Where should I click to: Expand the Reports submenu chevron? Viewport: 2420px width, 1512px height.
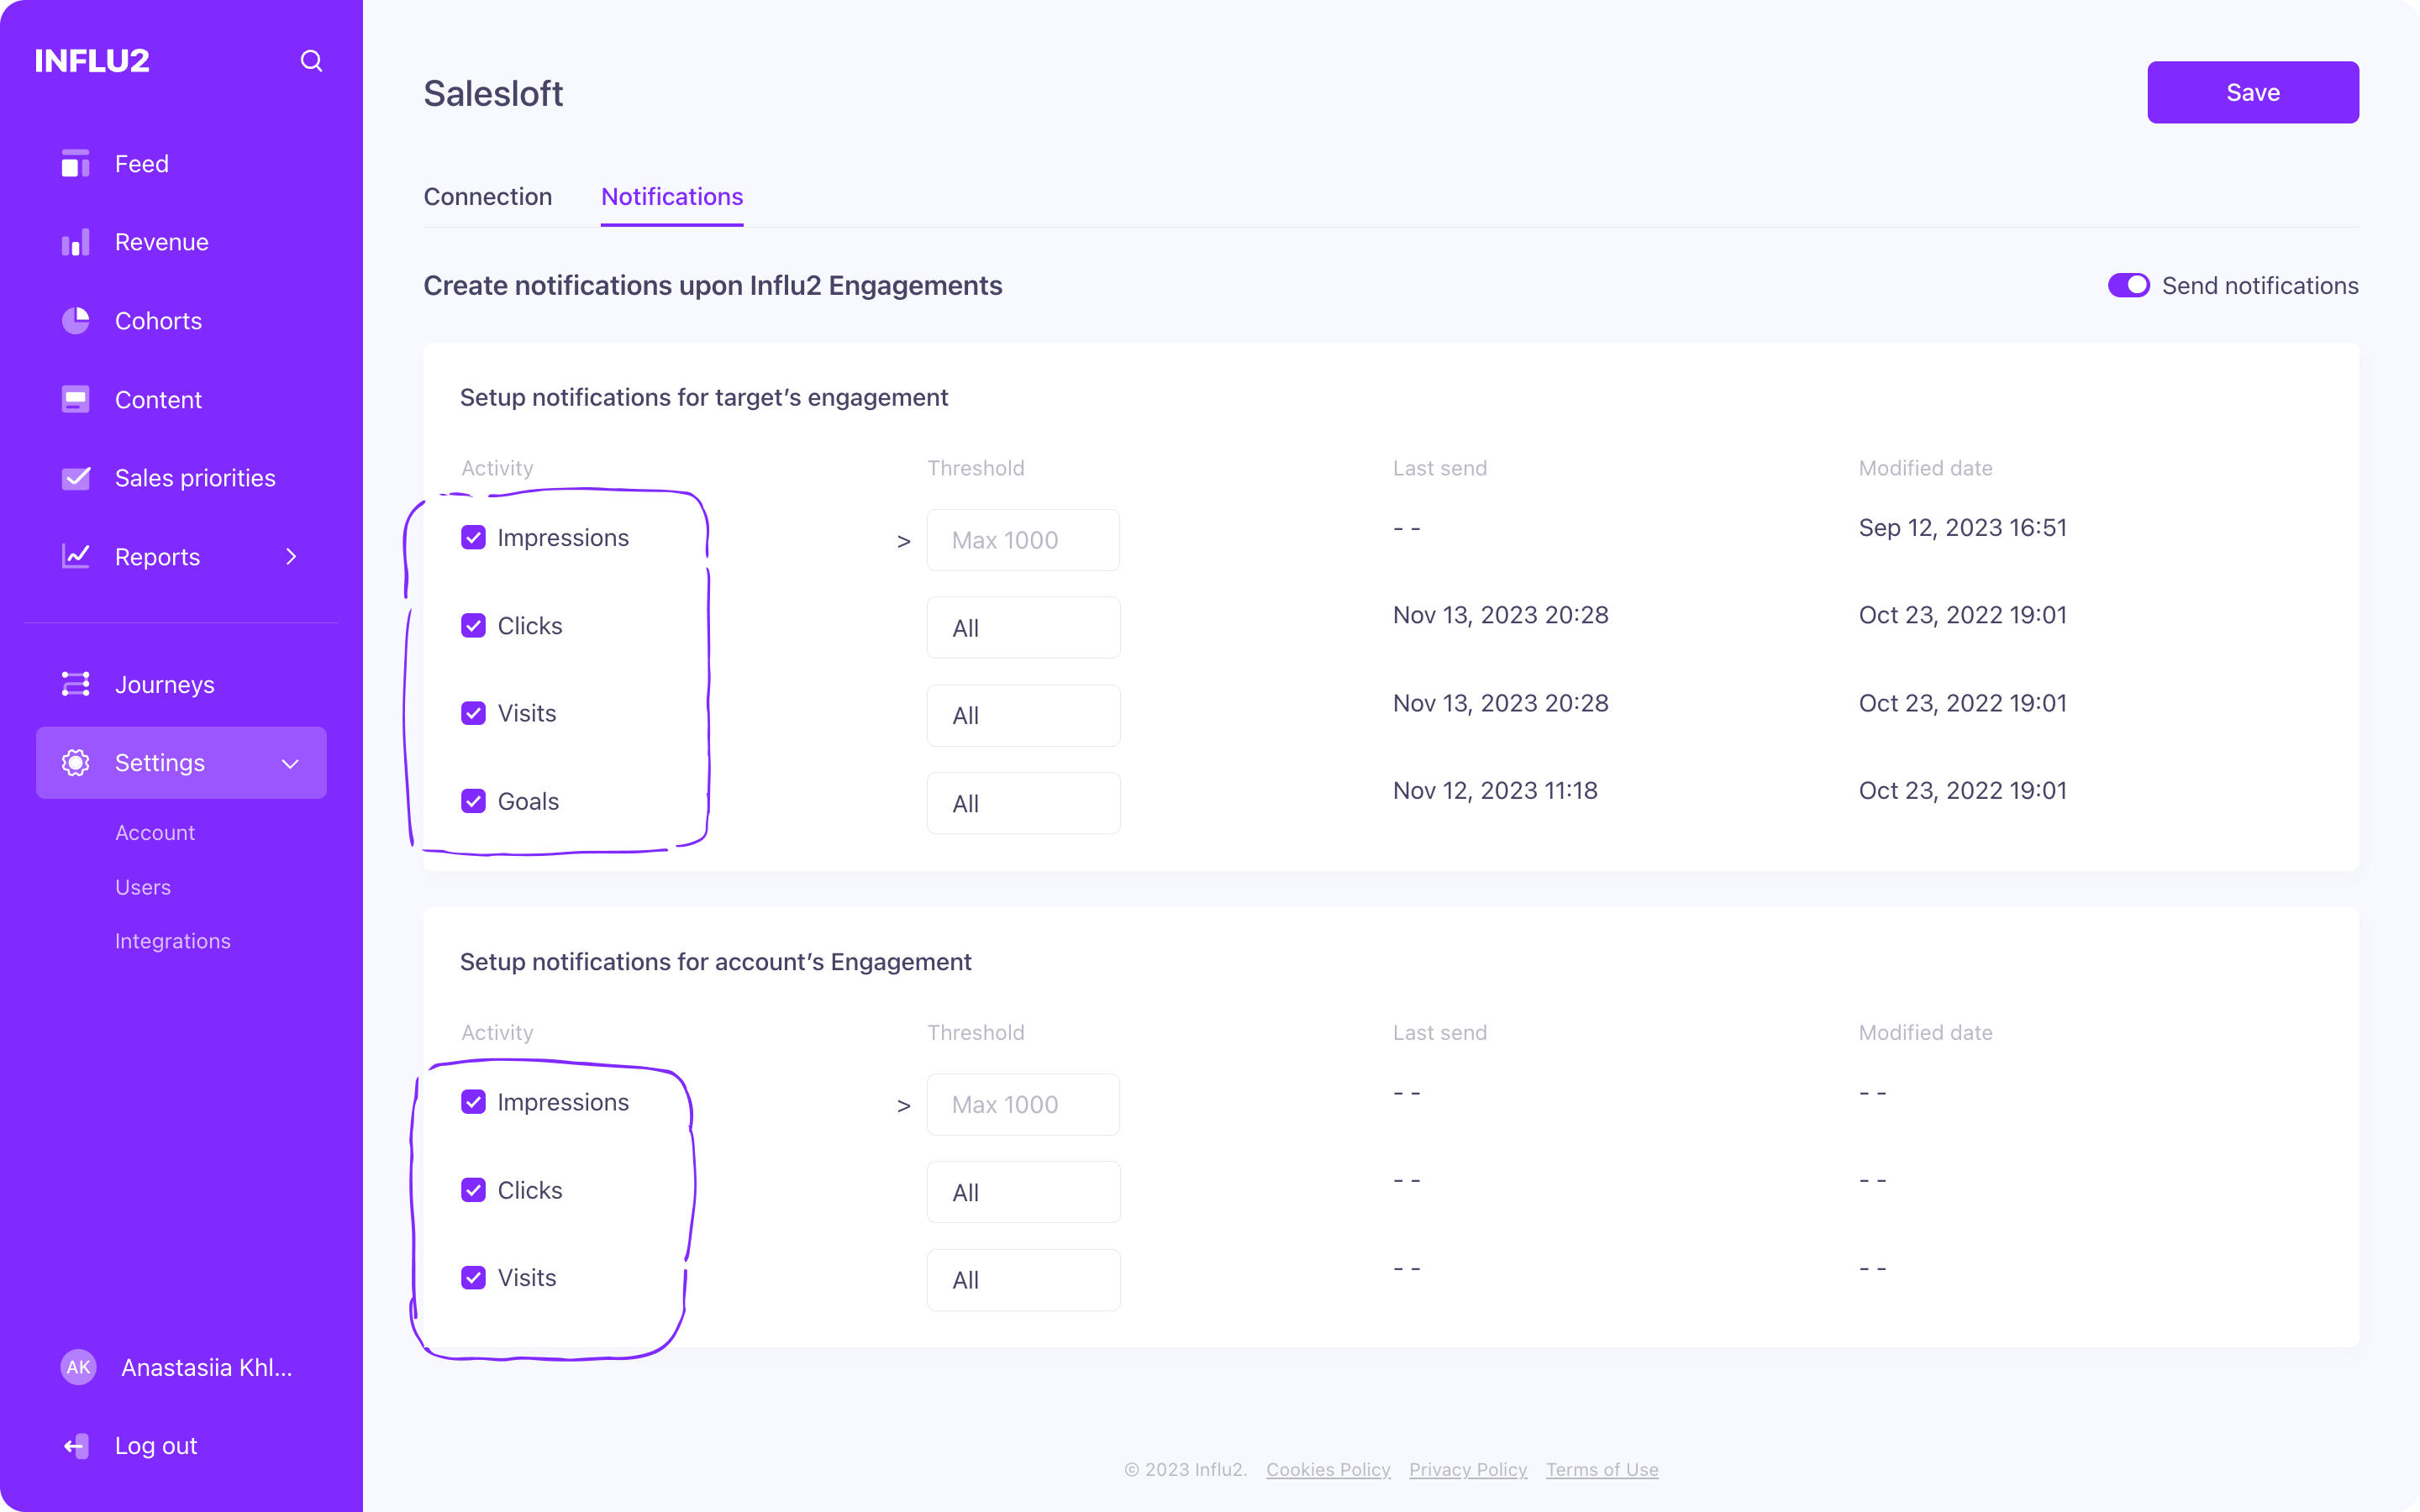(290, 557)
